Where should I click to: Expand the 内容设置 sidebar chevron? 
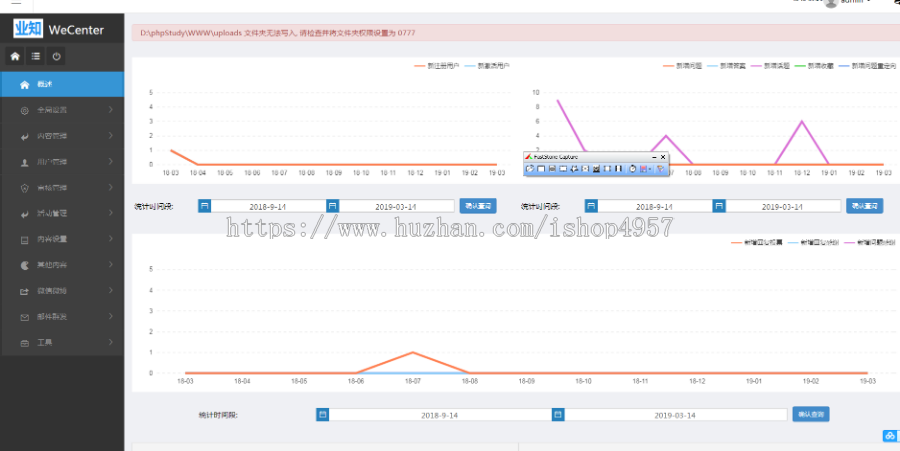pyautogui.click(x=110, y=239)
